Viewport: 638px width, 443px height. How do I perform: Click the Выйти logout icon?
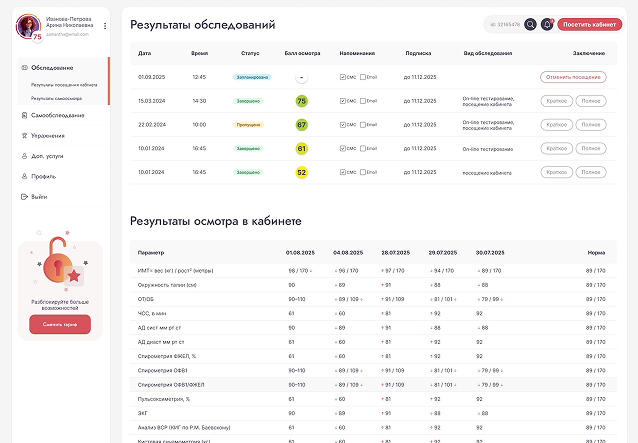[x=24, y=196]
